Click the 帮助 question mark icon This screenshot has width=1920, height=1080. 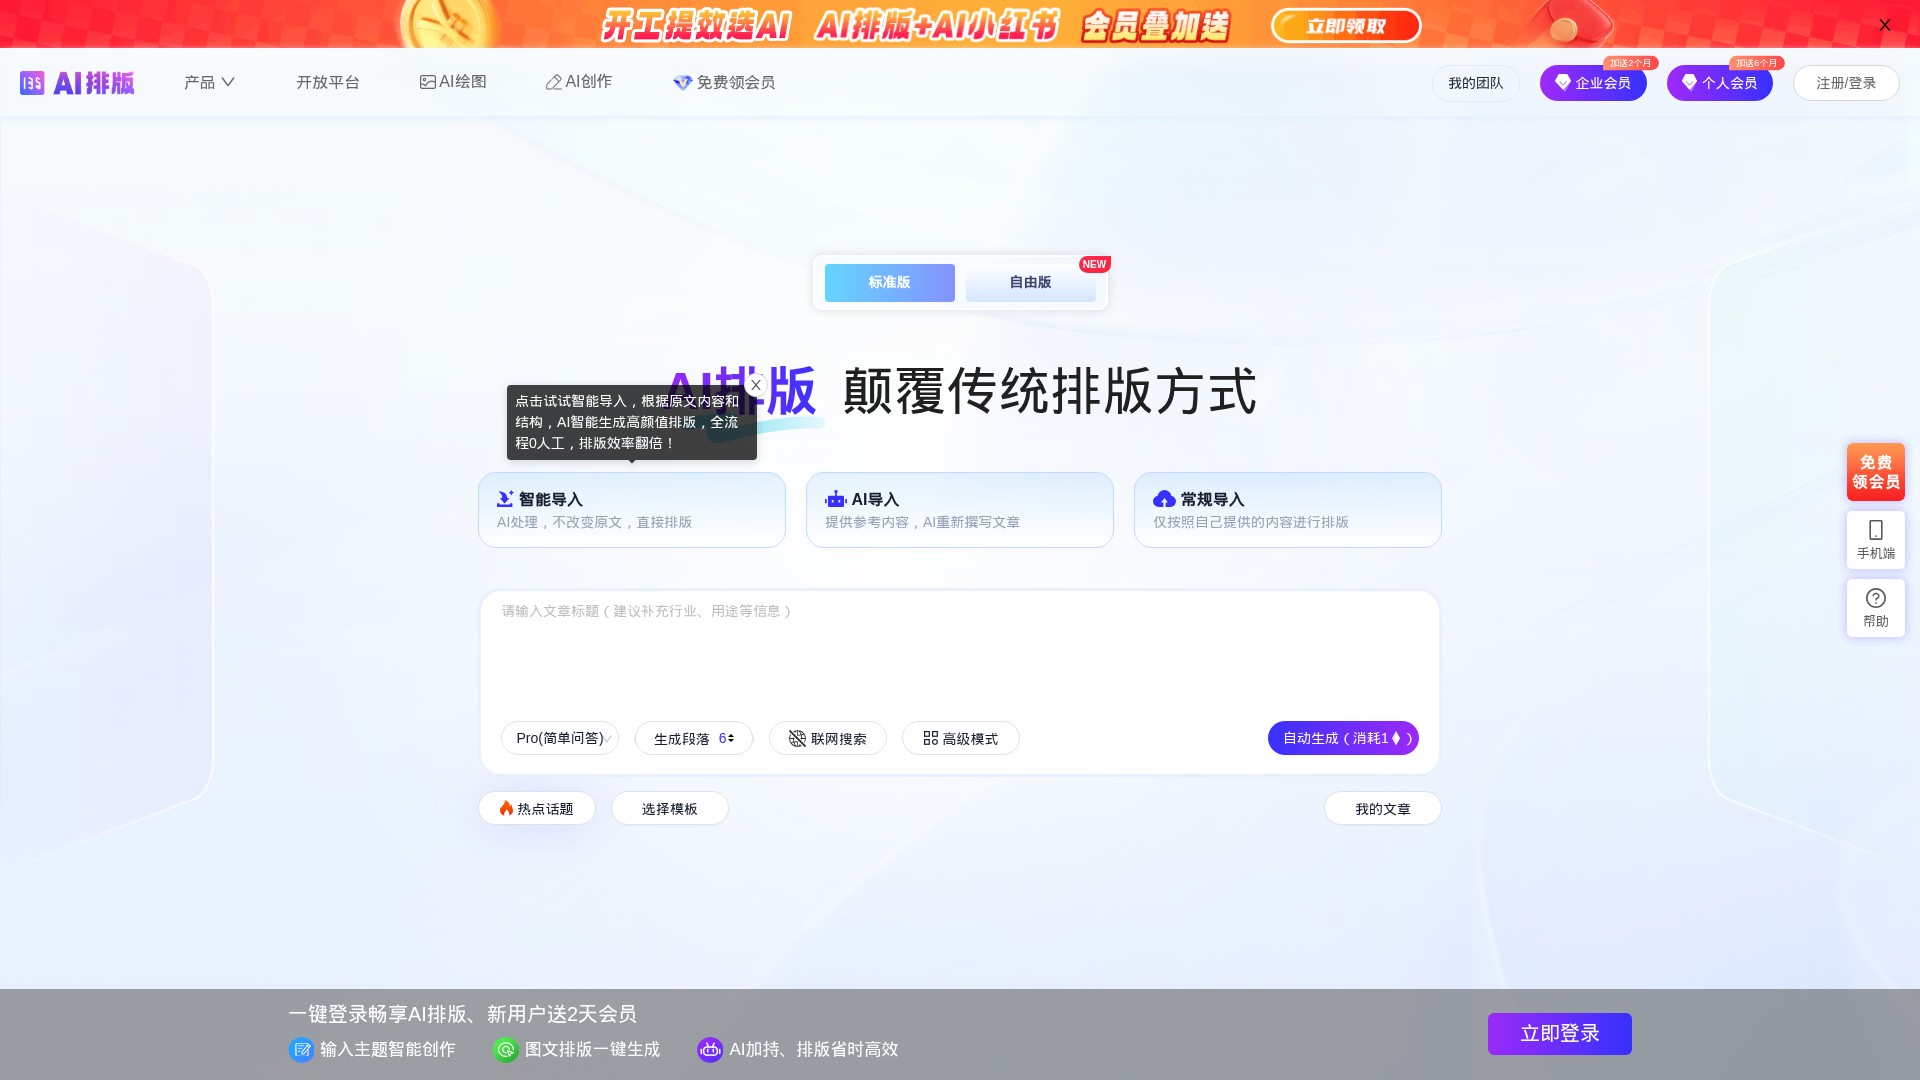tap(1875, 607)
